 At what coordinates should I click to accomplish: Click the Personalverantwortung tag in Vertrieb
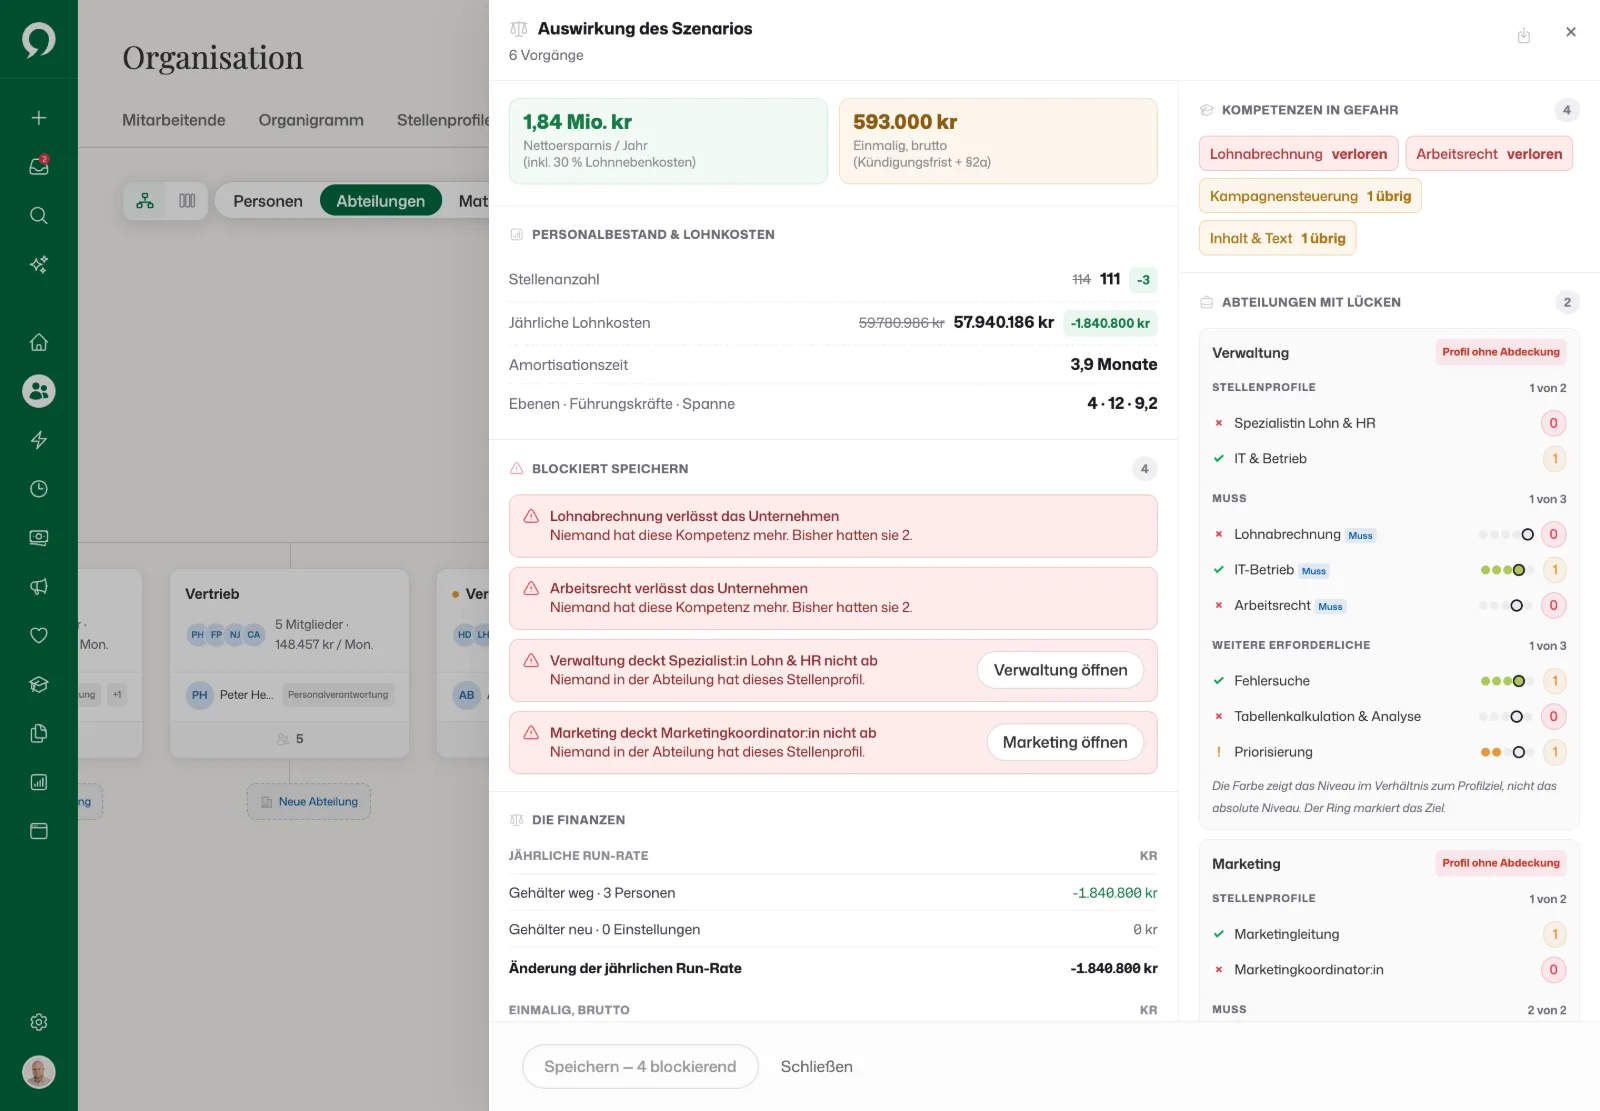click(x=338, y=695)
